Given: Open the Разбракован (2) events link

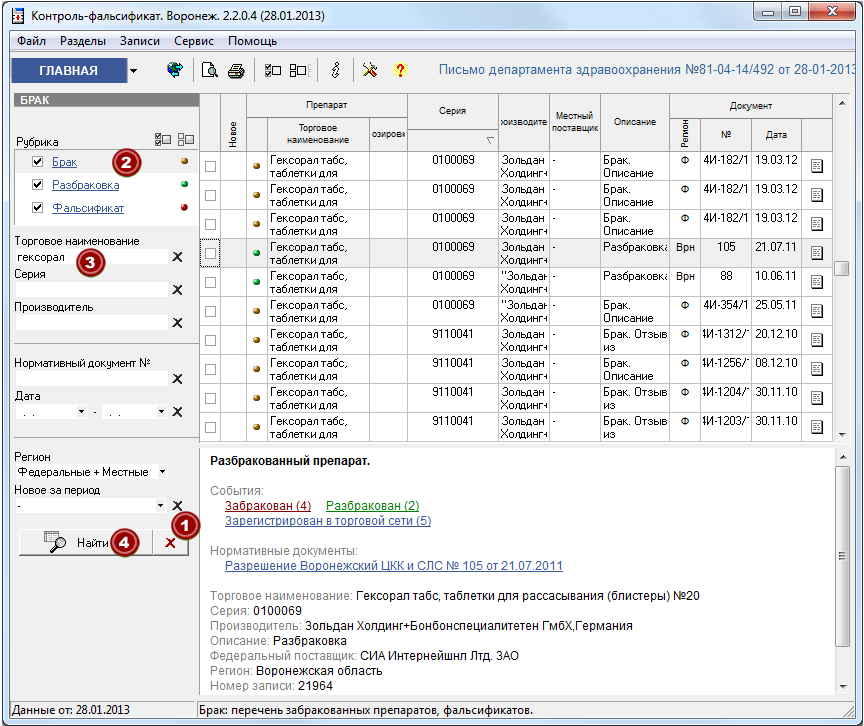Looking at the screenshot, I should pos(372,506).
